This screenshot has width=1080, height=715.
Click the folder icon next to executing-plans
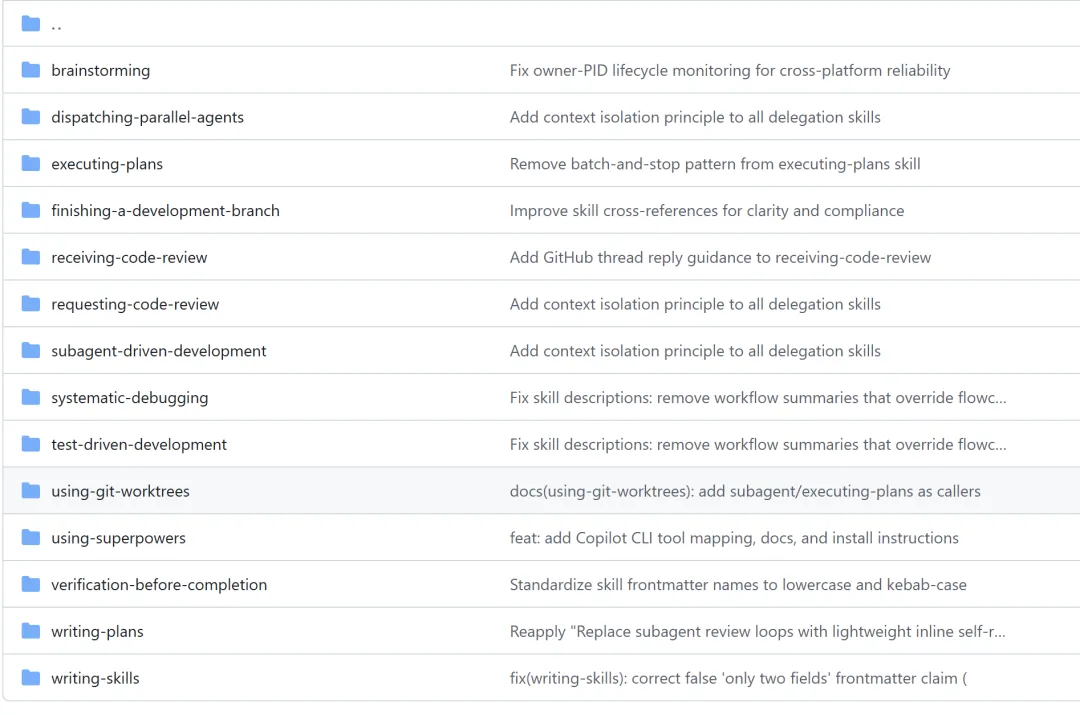[31, 164]
